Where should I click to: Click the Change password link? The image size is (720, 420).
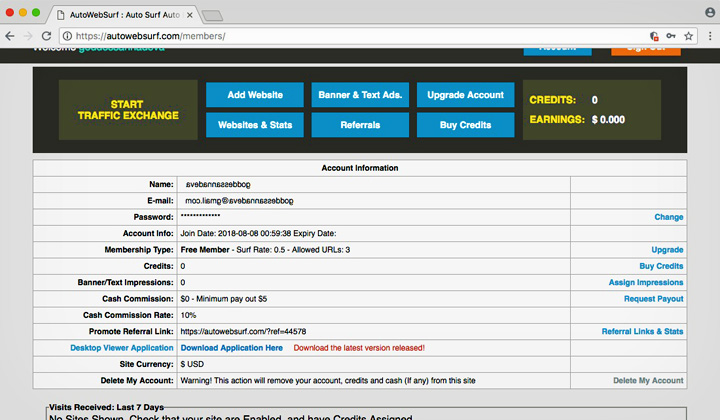[x=669, y=217]
